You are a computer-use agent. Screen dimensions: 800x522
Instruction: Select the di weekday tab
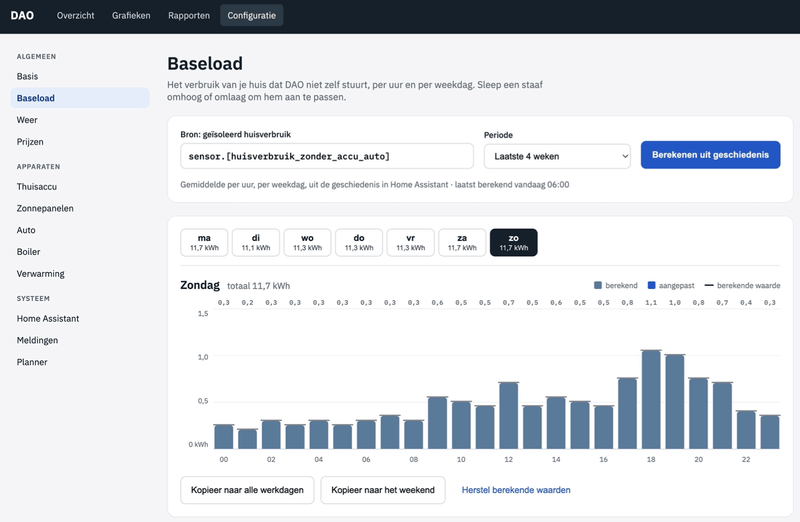[x=256, y=242]
